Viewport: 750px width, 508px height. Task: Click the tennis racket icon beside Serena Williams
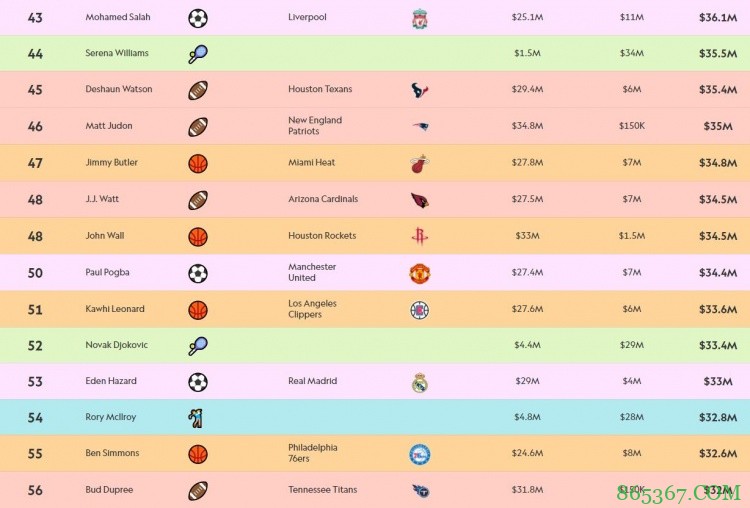[197, 54]
